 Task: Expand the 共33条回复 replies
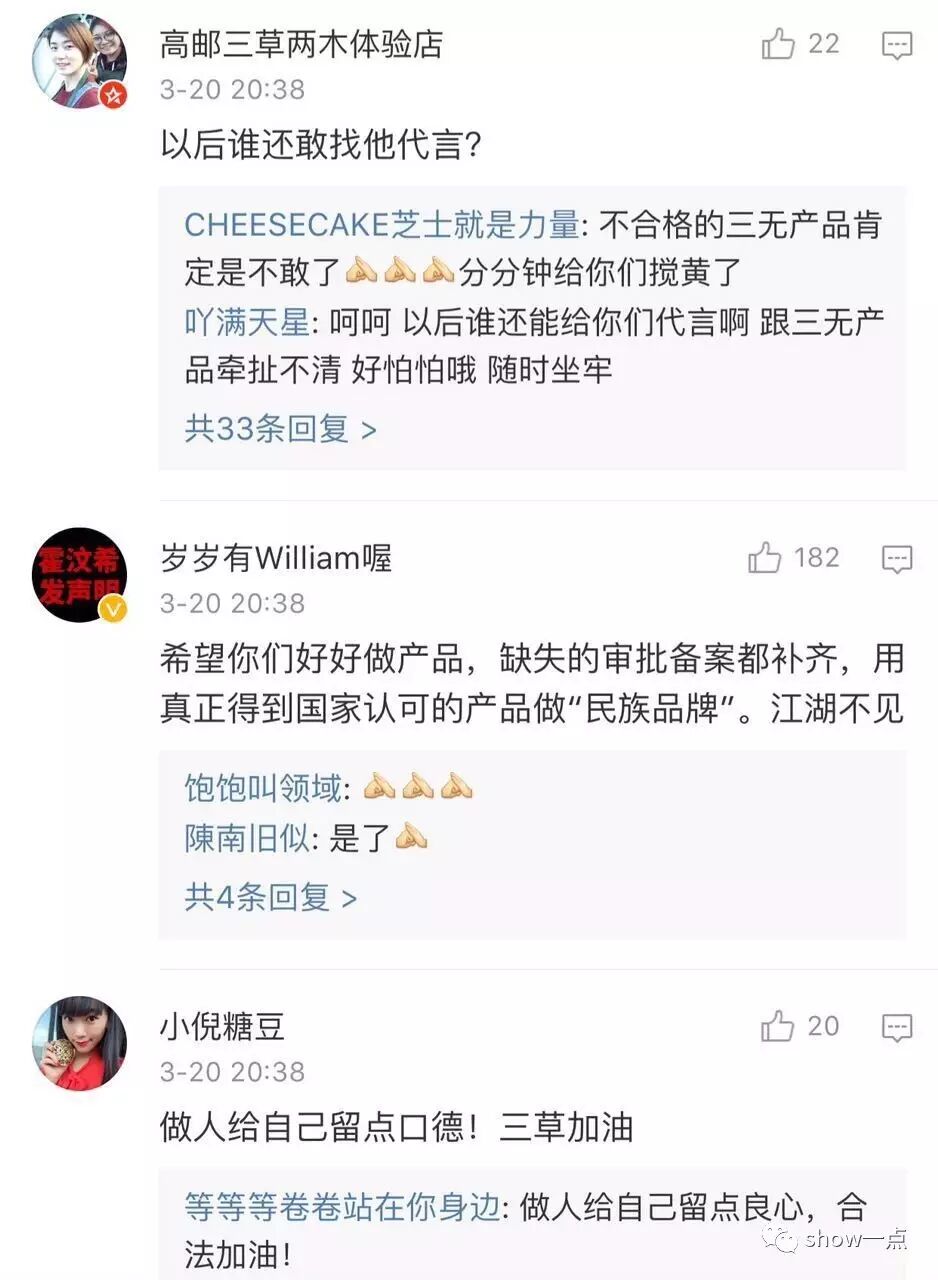(x=281, y=429)
